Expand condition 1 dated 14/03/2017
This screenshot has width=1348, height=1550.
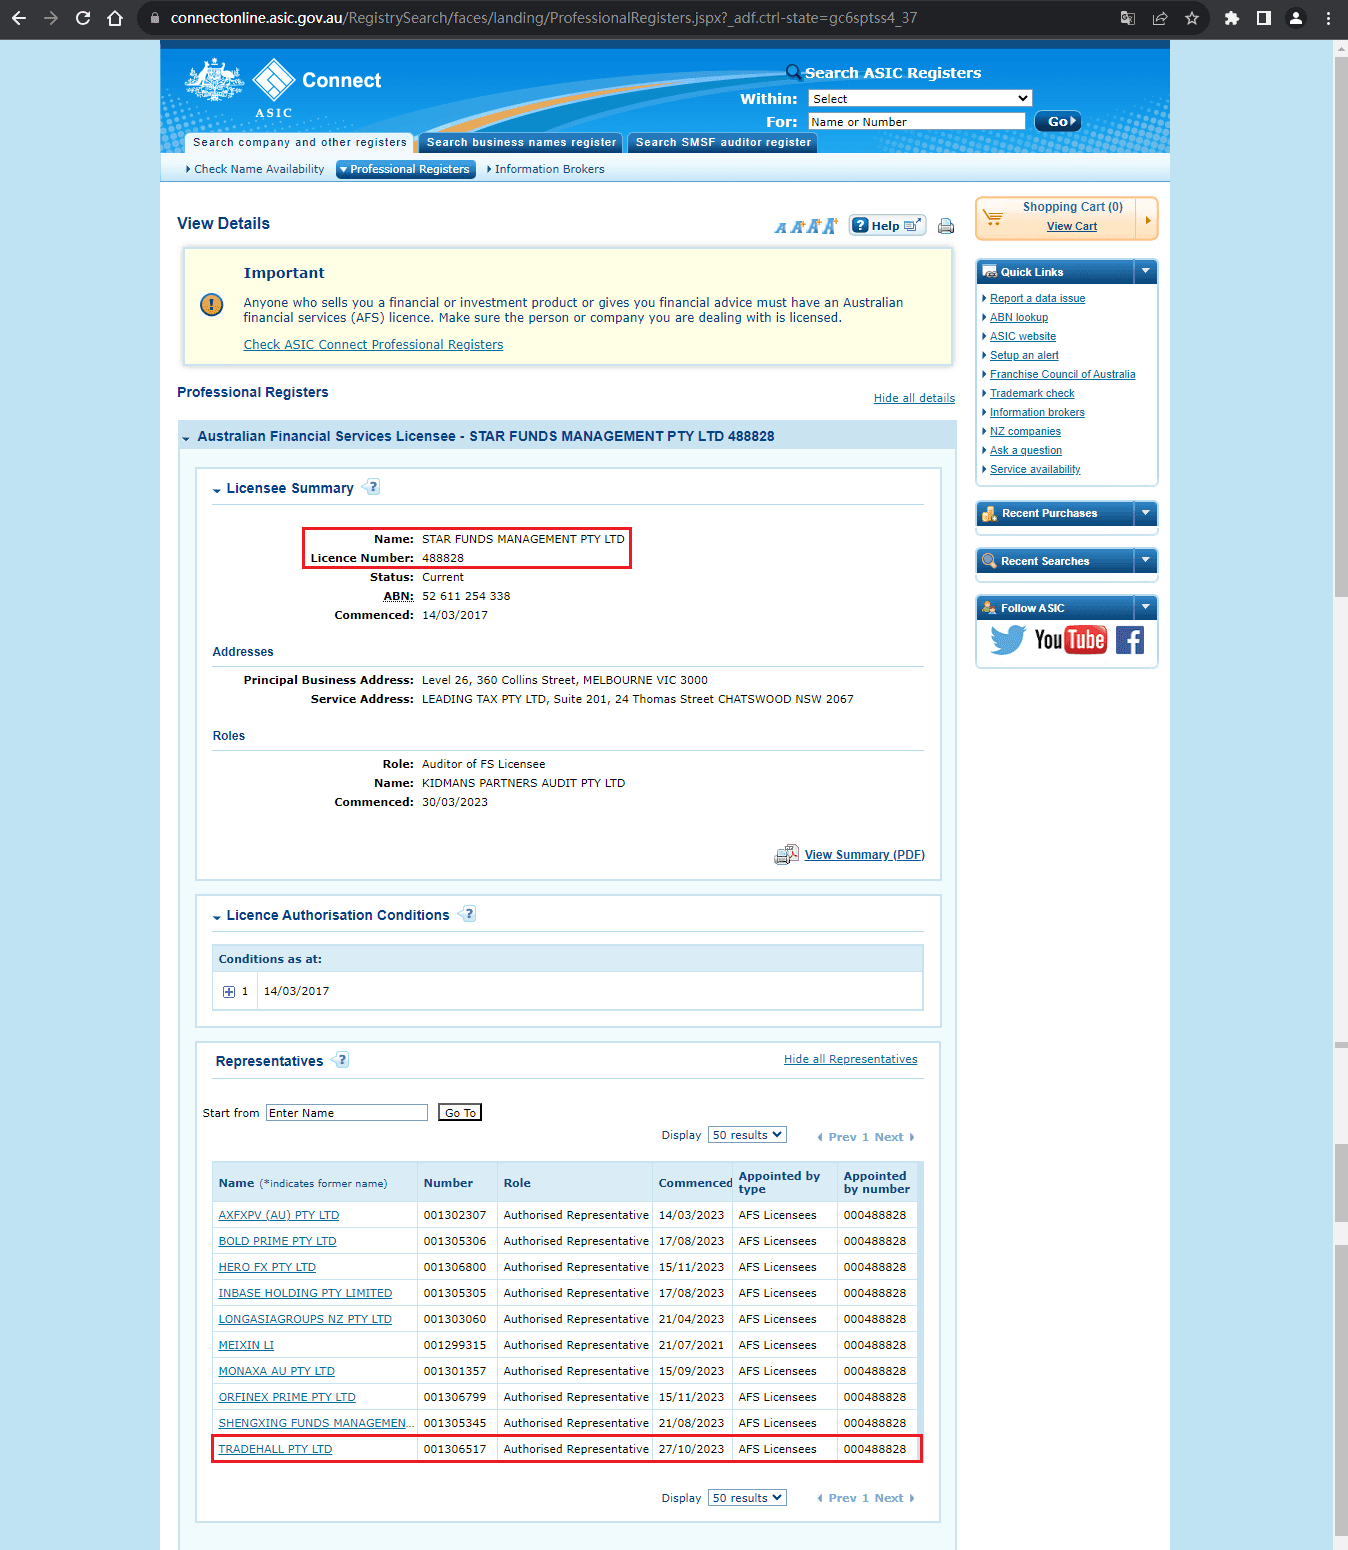(x=229, y=992)
